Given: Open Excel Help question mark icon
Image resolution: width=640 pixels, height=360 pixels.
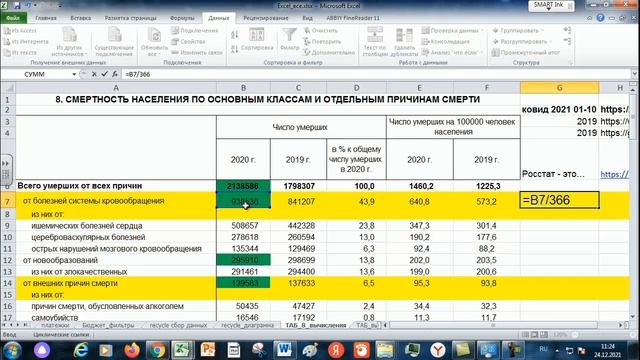Looking at the screenshot, I should (x=600, y=18).
